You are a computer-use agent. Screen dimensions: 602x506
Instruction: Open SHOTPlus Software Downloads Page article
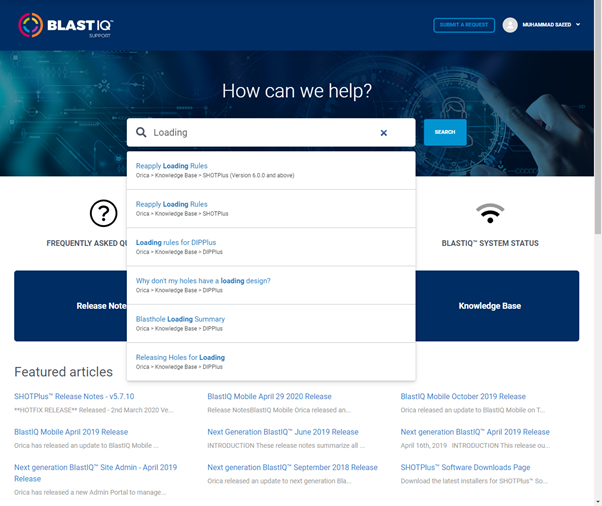[465, 467]
